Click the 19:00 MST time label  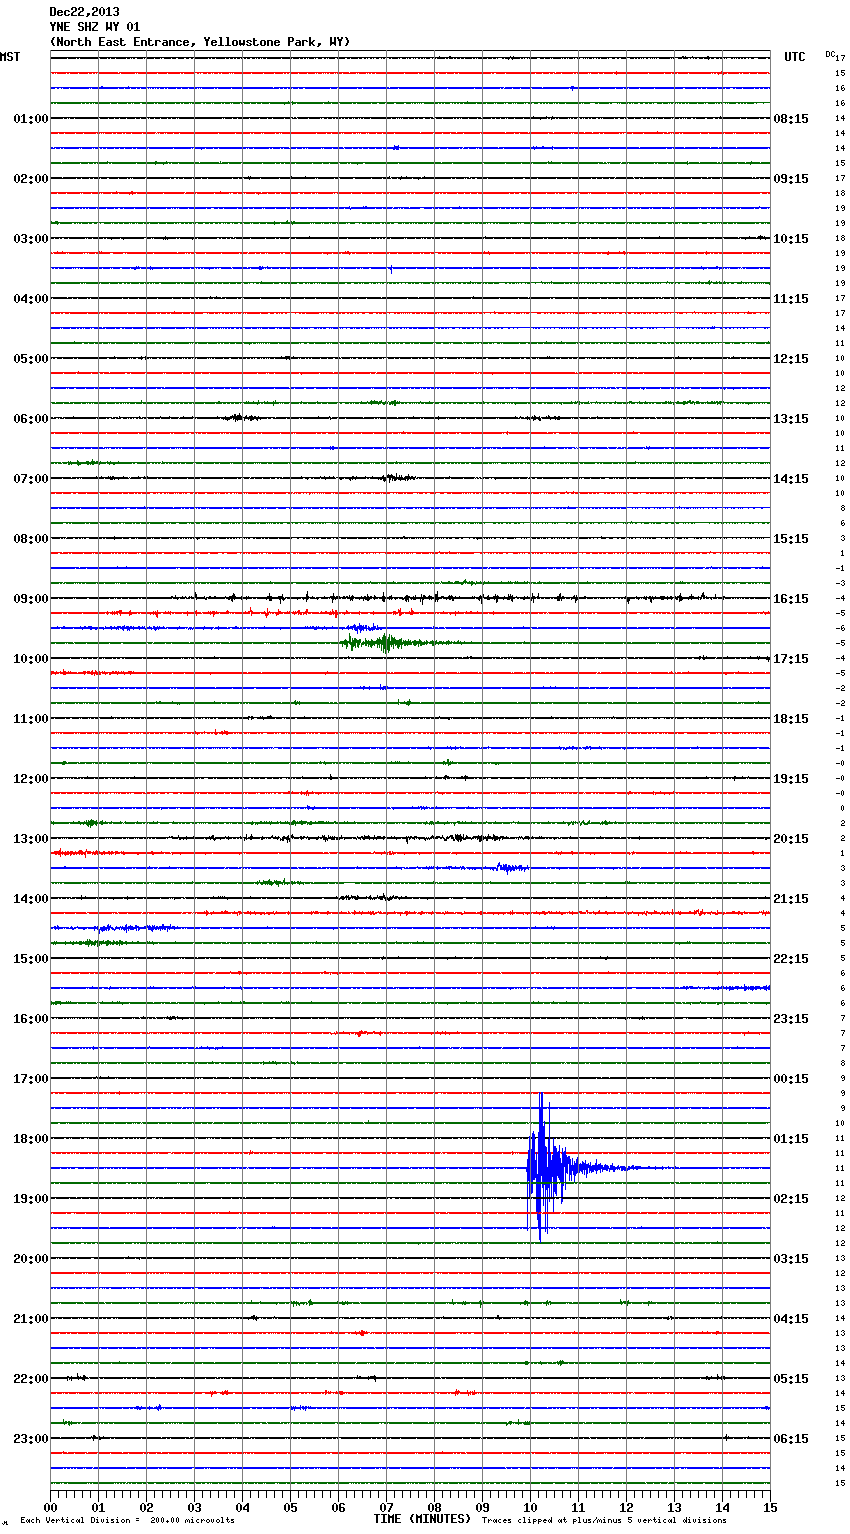point(30,1199)
